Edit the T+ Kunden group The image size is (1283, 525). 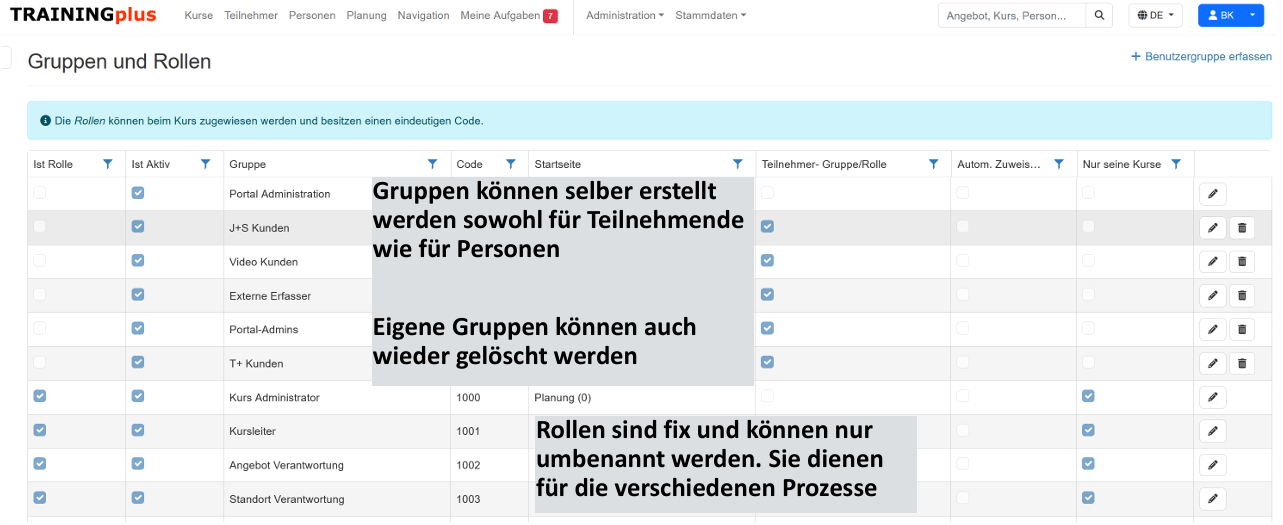(1212, 363)
